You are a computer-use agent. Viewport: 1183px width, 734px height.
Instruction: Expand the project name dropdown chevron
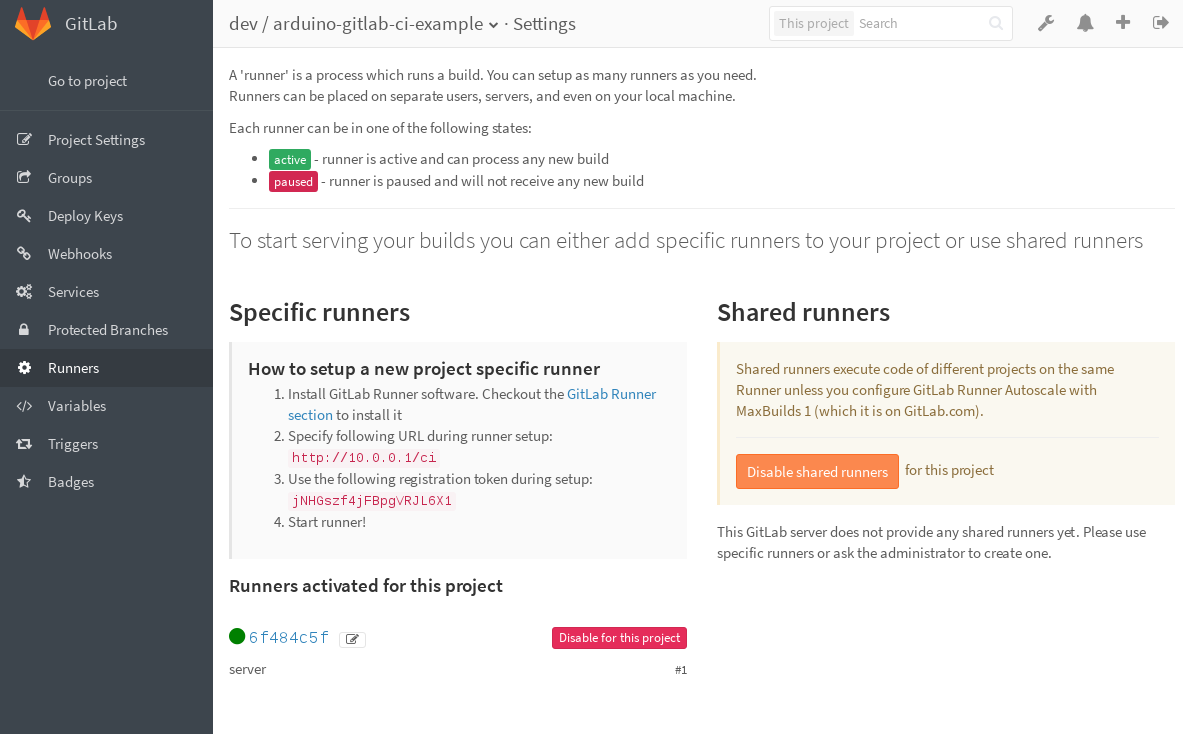tap(493, 25)
